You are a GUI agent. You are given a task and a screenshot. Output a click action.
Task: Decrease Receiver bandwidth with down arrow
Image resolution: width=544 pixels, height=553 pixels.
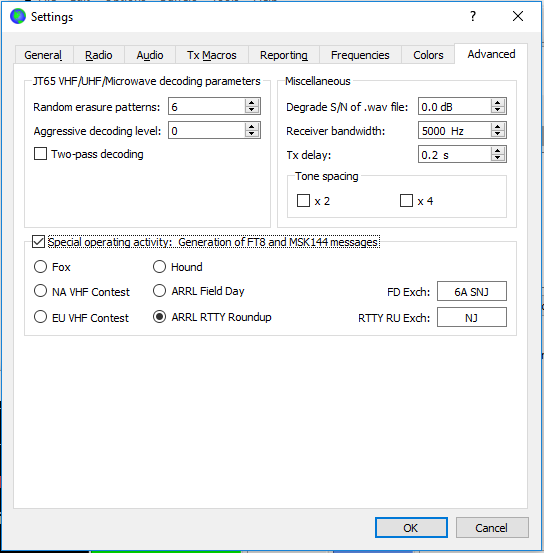click(497, 134)
